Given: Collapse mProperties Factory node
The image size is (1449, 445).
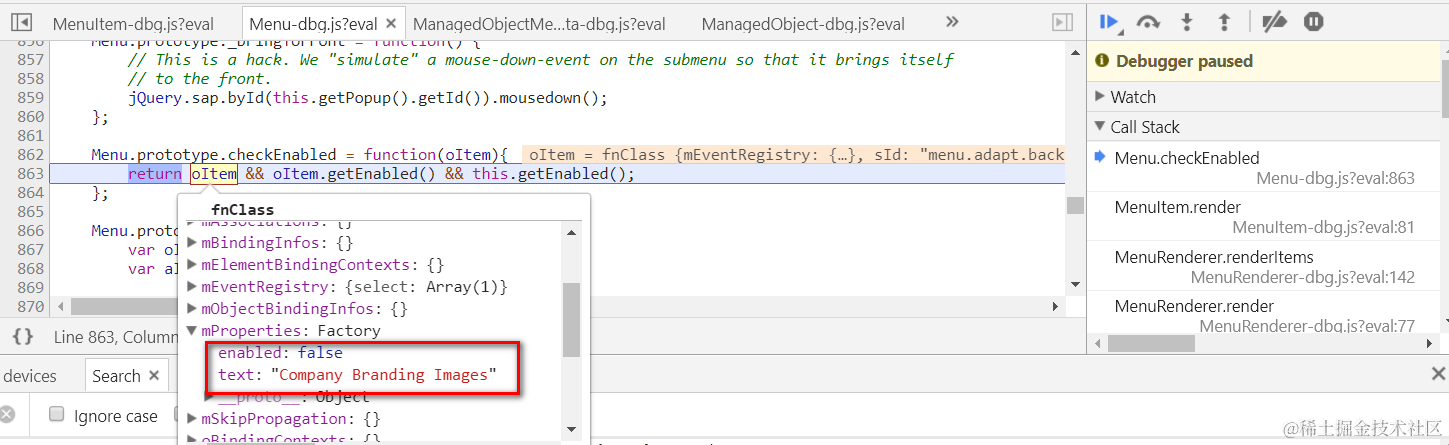Looking at the screenshot, I should [193, 331].
